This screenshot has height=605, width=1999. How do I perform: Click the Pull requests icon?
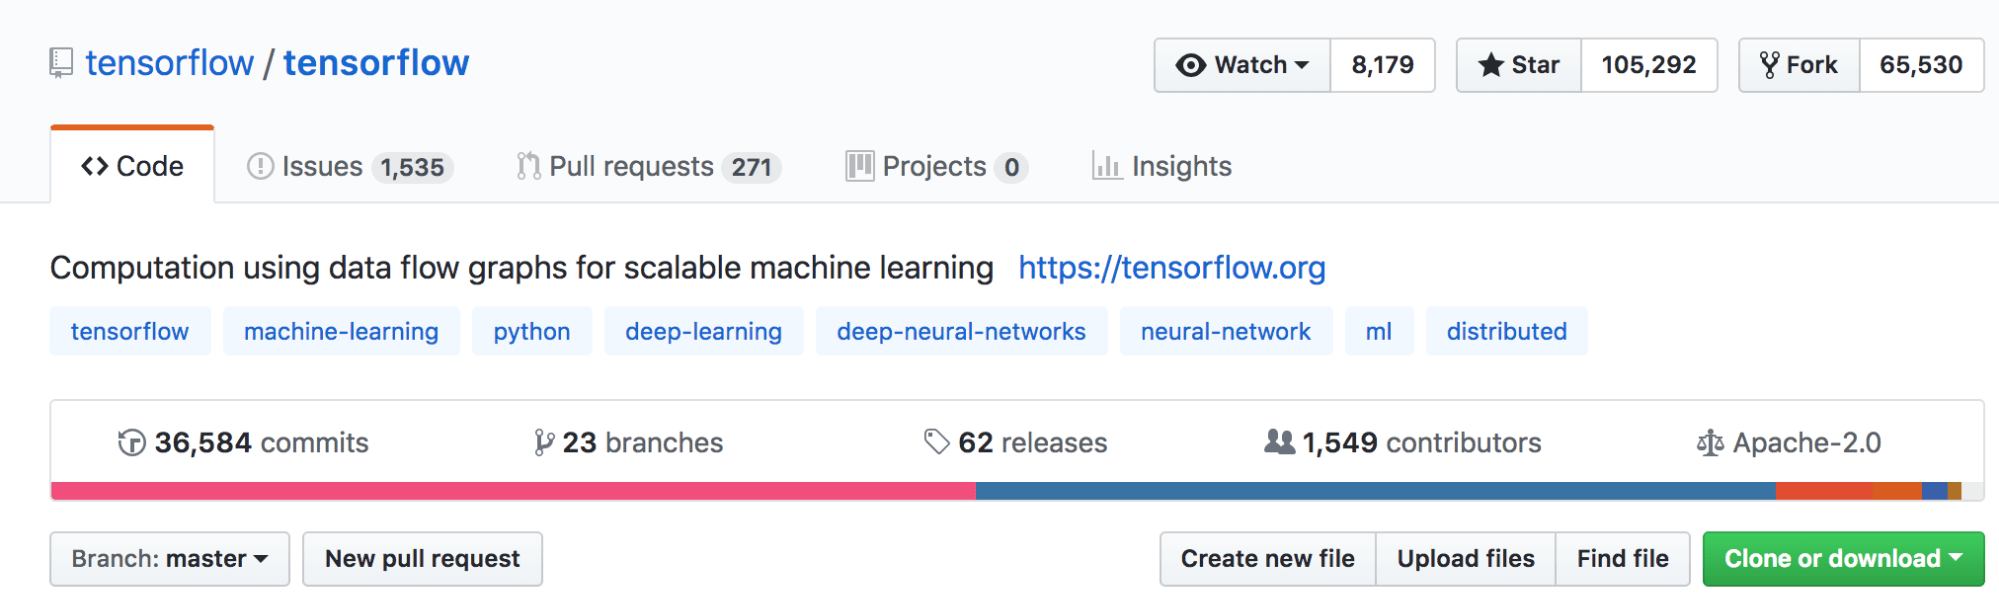point(528,166)
